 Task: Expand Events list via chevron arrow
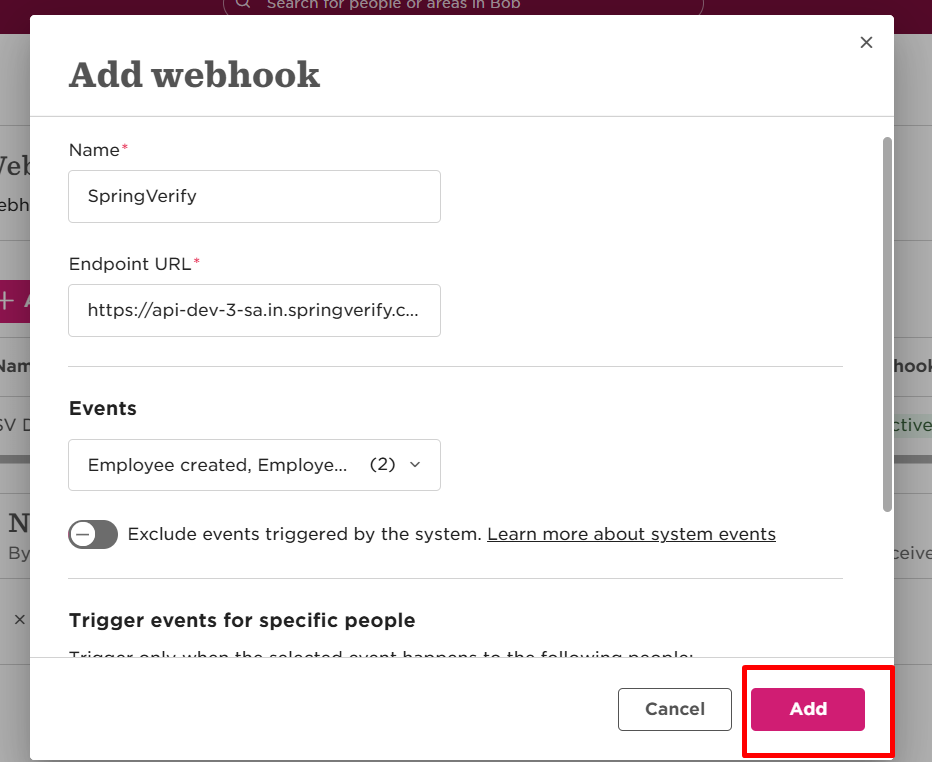[x=415, y=465]
